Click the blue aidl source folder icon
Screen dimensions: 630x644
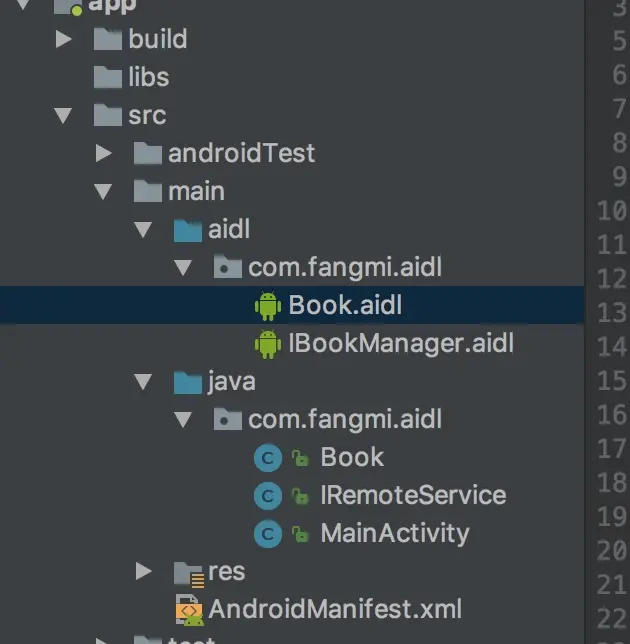(187, 230)
